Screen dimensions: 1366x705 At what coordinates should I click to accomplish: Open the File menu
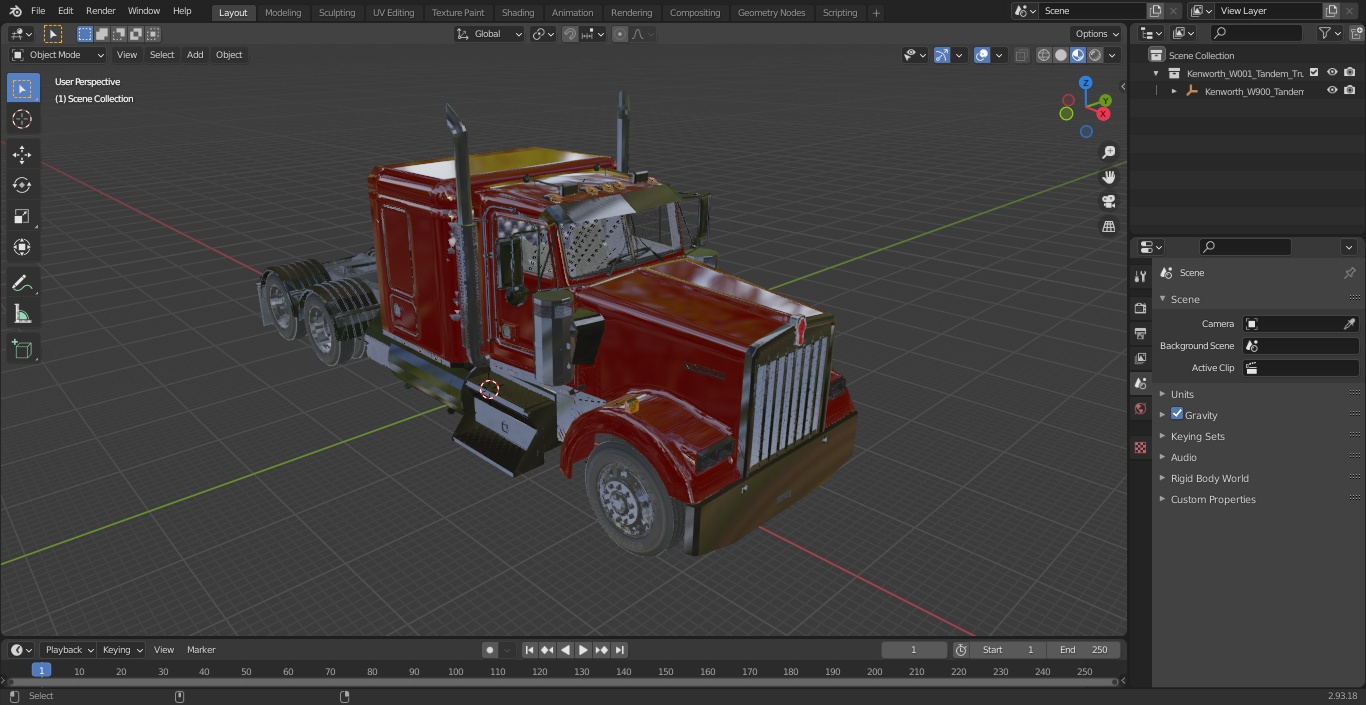coord(38,11)
